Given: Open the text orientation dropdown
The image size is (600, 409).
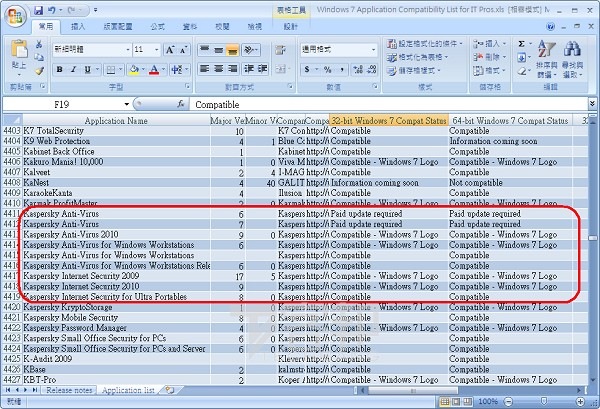Looking at the screenshot, I should pyautogui.click(x=251, y=50).
